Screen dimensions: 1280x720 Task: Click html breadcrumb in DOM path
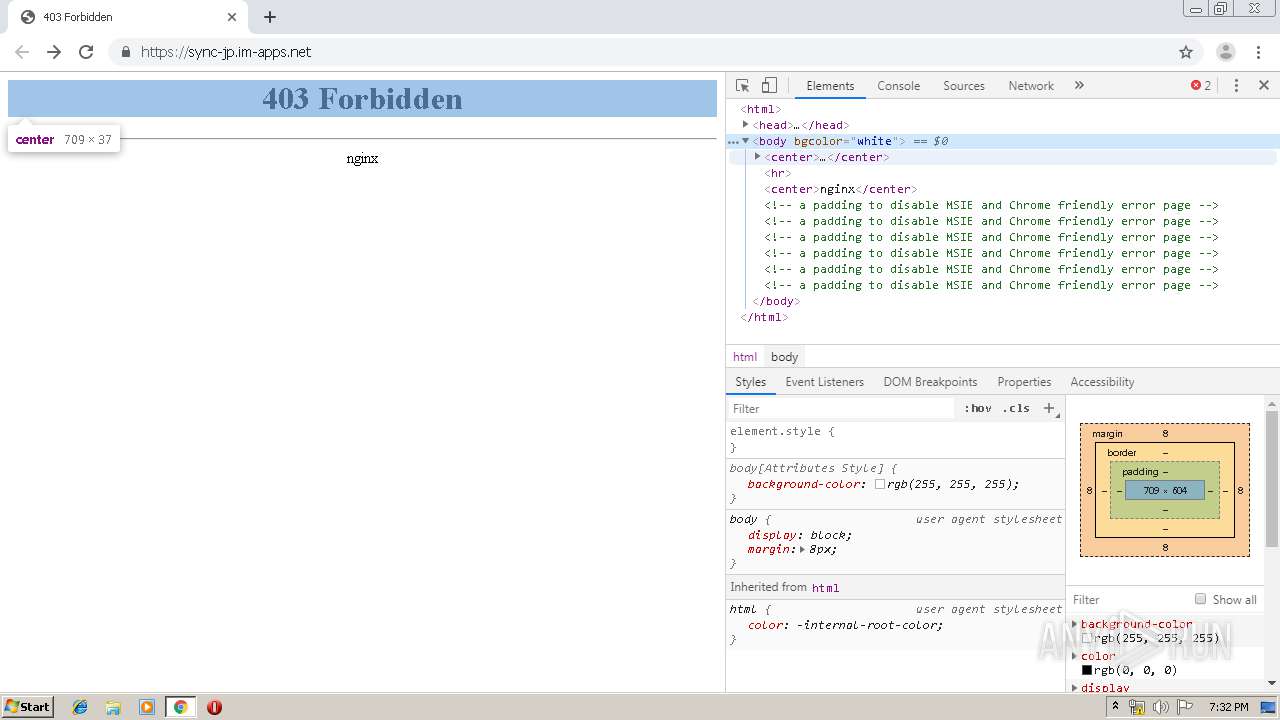[x=745, y=357]
